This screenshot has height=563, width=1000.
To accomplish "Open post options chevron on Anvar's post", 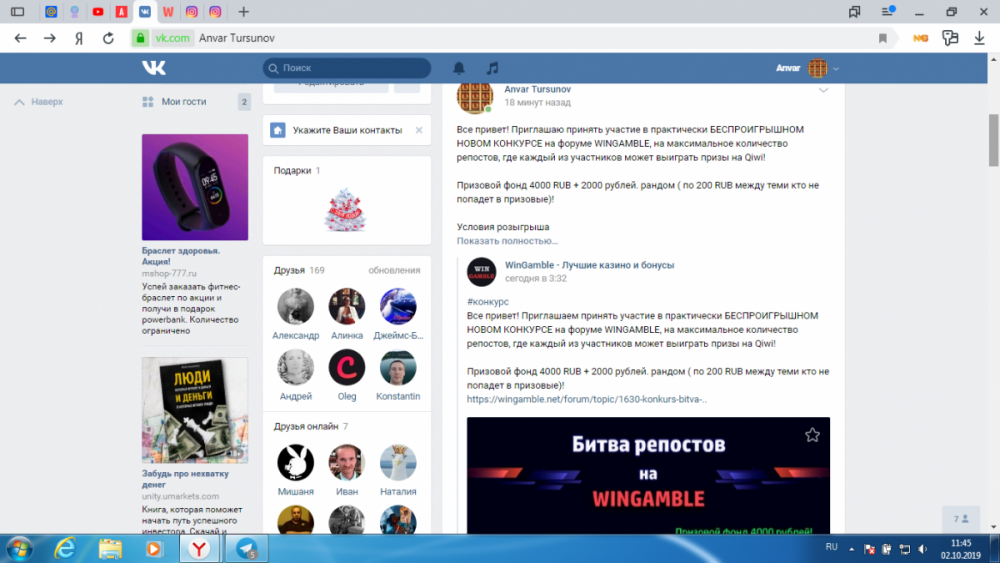I will pos(823,91).
